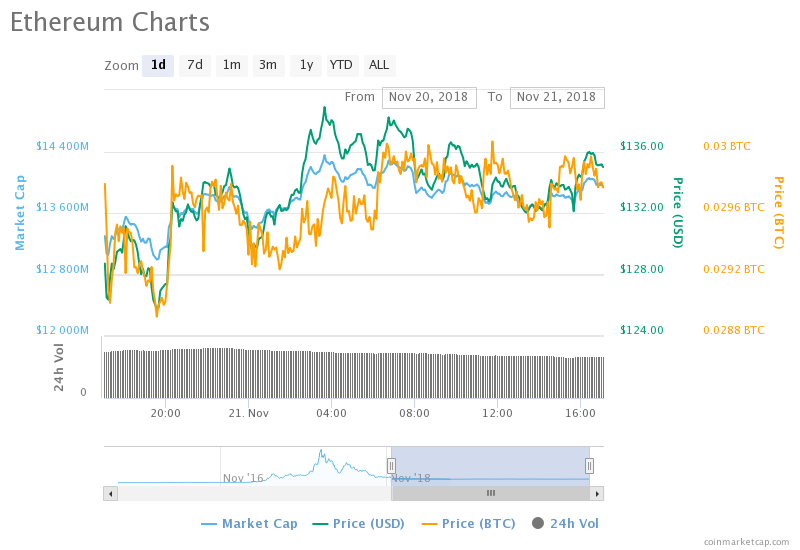
Task: Click the 21. Nov axis label
Action: [248, 413]
